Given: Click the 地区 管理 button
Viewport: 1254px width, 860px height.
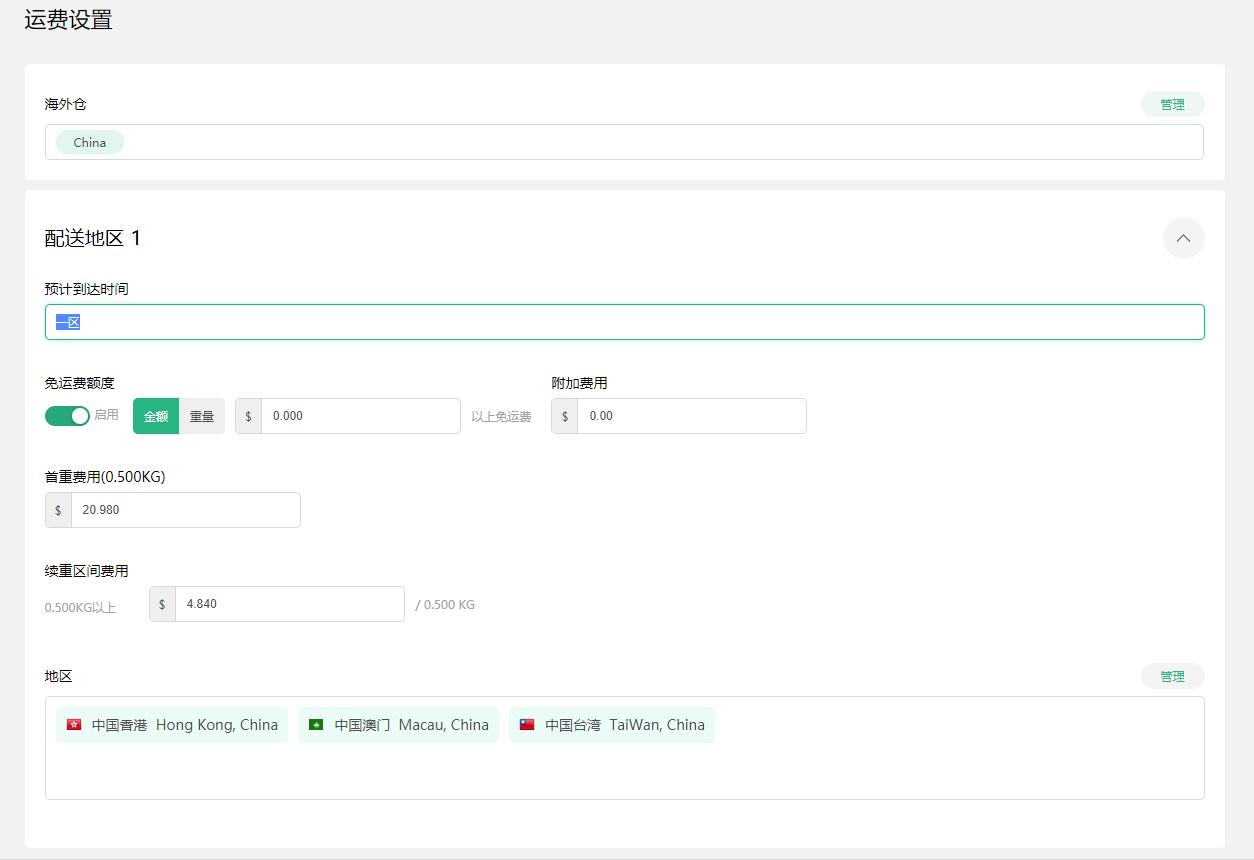Looking at the screenshot, I should 1172,677.
